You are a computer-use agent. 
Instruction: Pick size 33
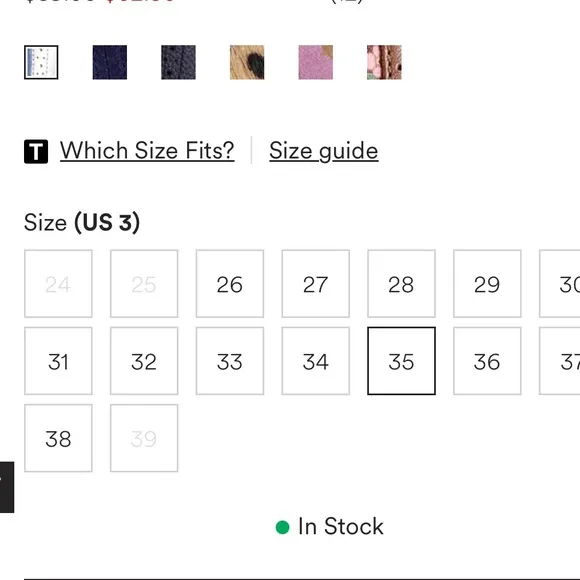click(230, 361)
